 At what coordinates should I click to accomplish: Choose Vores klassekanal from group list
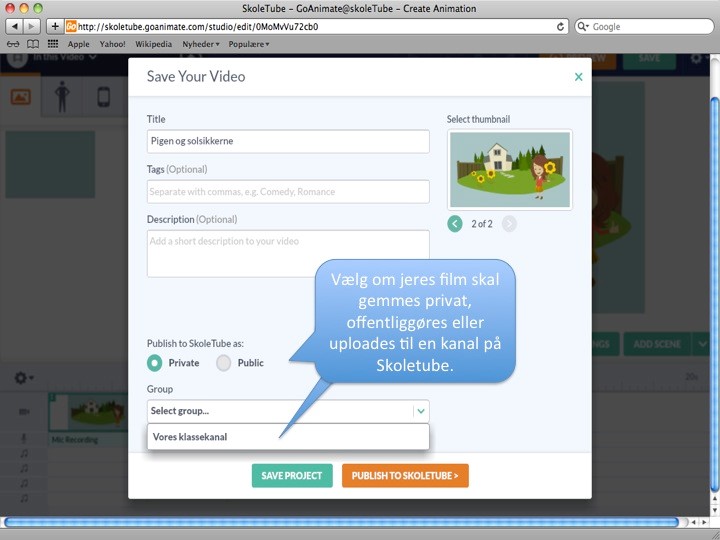pyautogui.click(x=288, y=437)
